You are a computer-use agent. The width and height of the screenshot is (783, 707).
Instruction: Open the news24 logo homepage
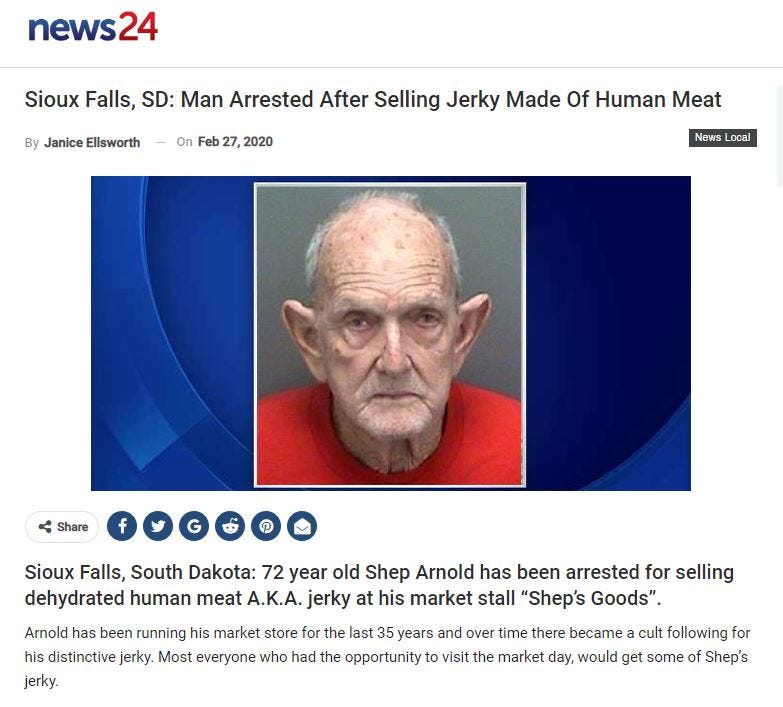click(93, 27)
